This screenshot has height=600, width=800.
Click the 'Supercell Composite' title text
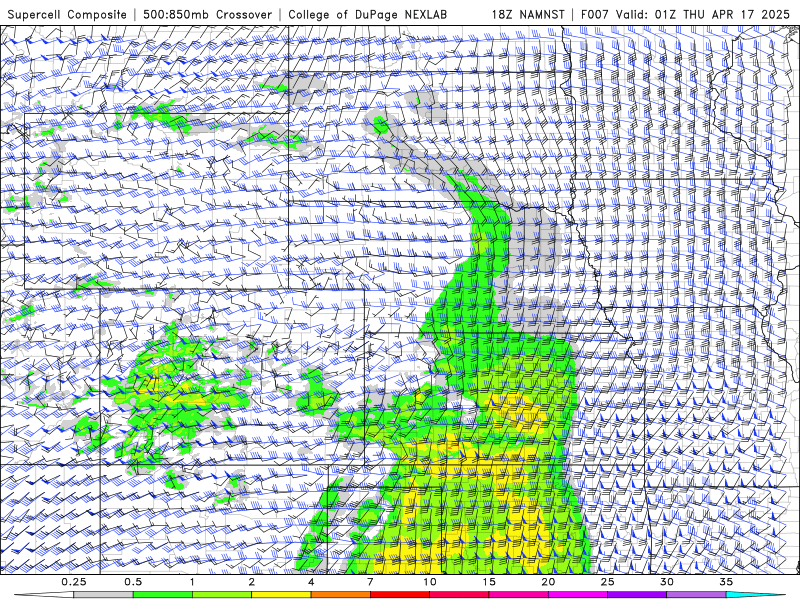pyautogui.click(x=67, y=15)
